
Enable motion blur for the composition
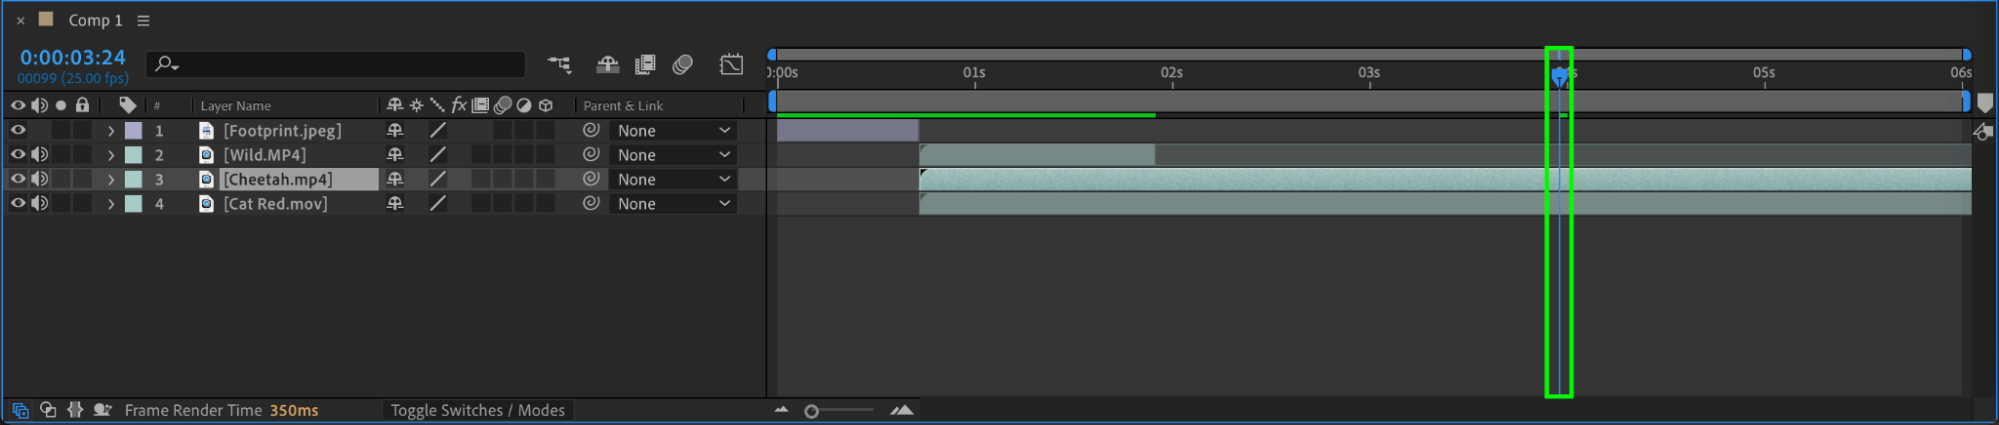tap(683, 65)
